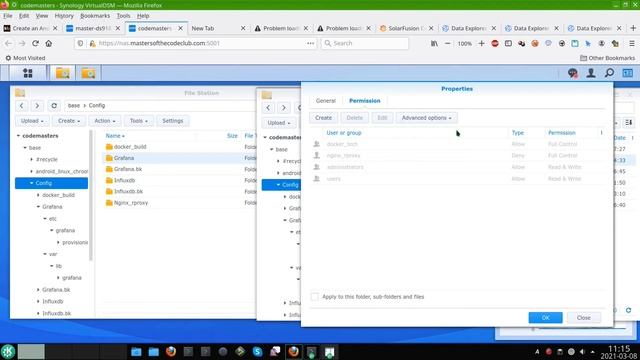Collapse the Grafana tree node
This screenshot has width=640, height=360.
pyautogui.click(x=38, y=207)
